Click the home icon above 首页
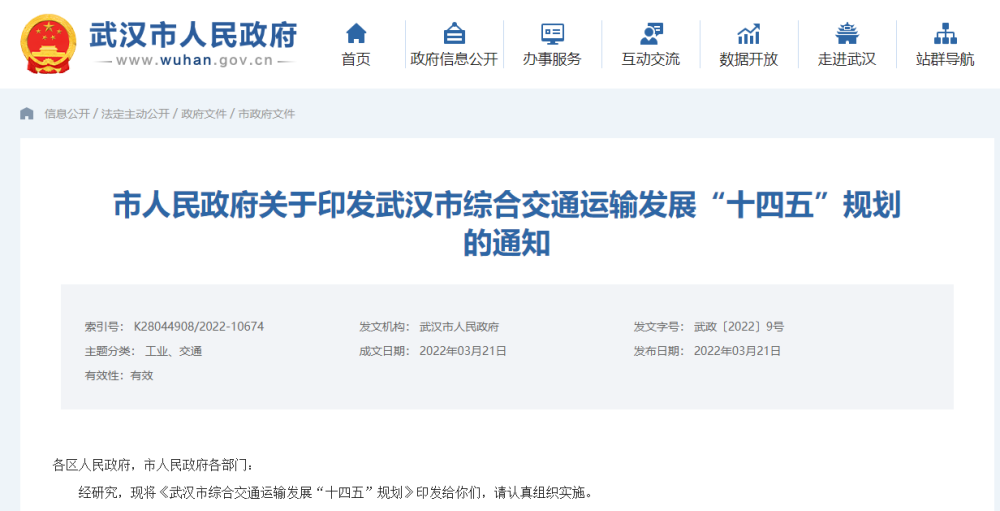Viewport: 1000px width, 511px height. click(356, 34)
